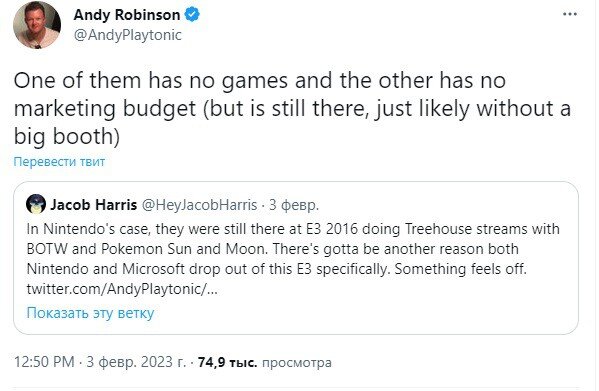
Task: Click the quoted tweet date '3 февр.'
Action: [x=294, y=205]
